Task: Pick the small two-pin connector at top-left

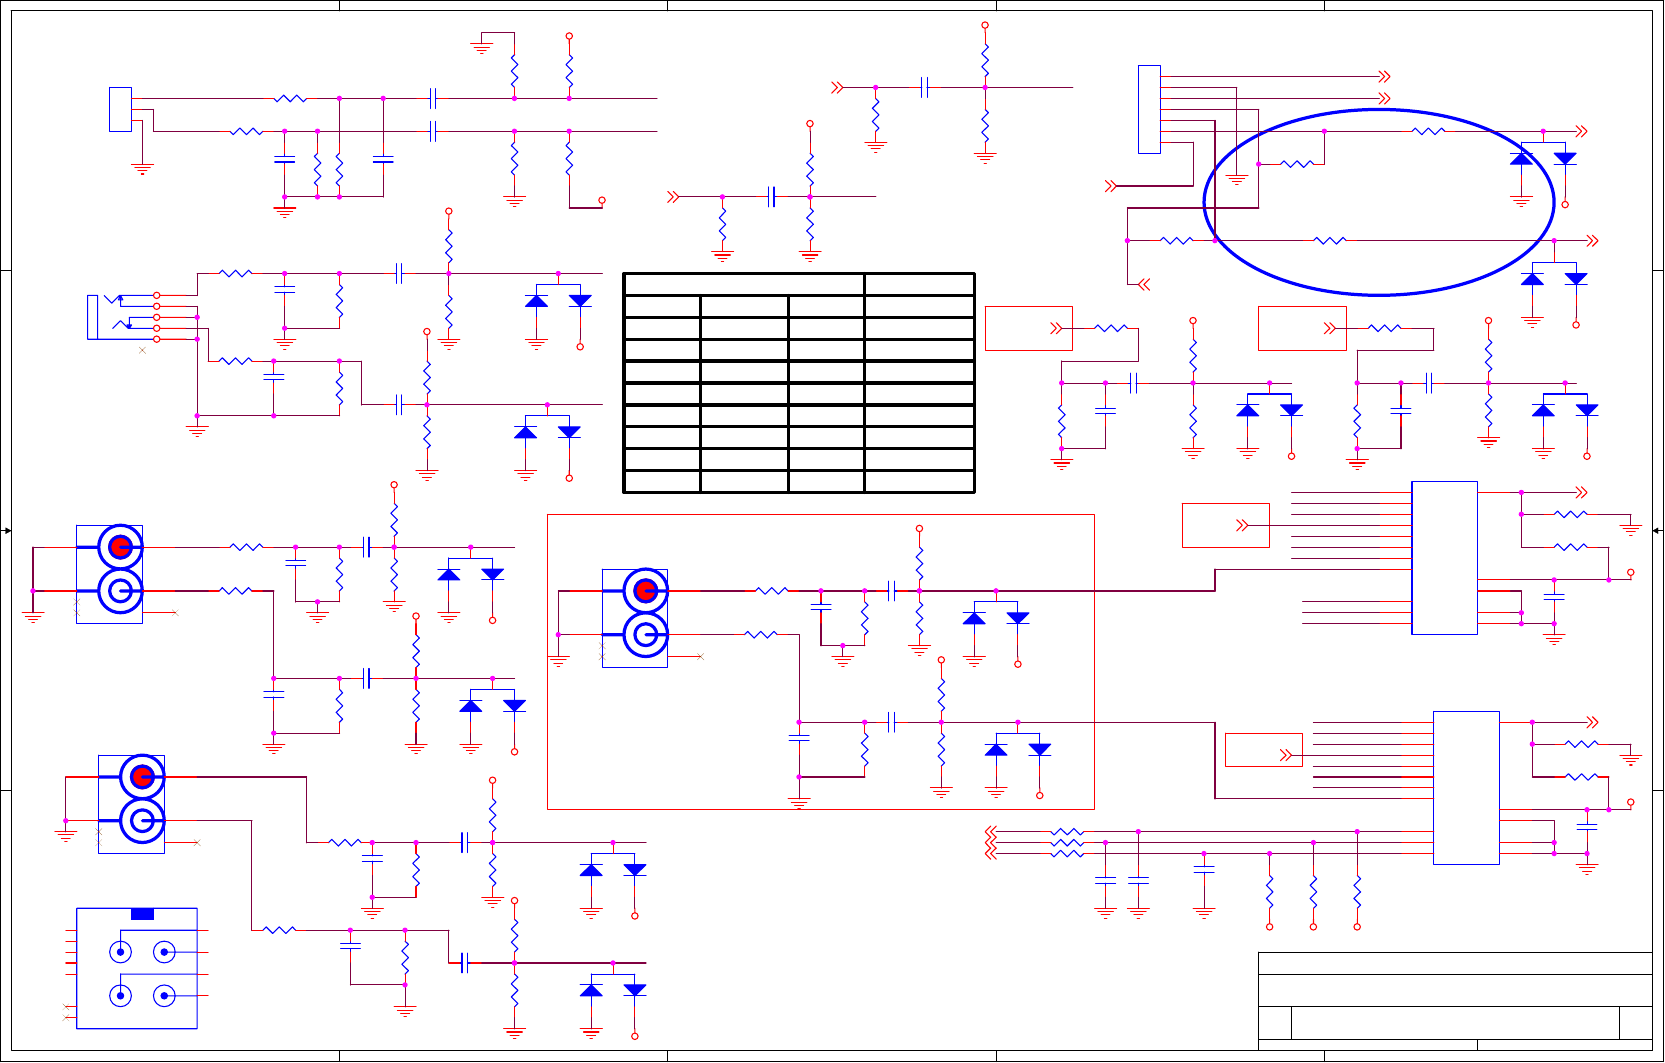Action: pos(120,110)
